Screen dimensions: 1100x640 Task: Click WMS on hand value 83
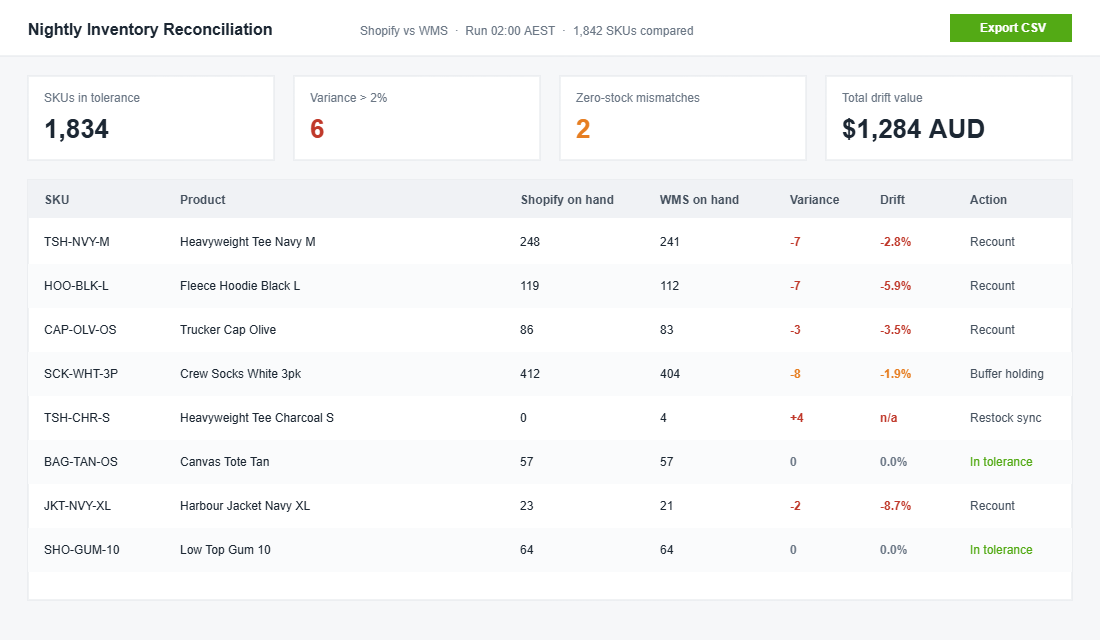(x=666, y=330)
